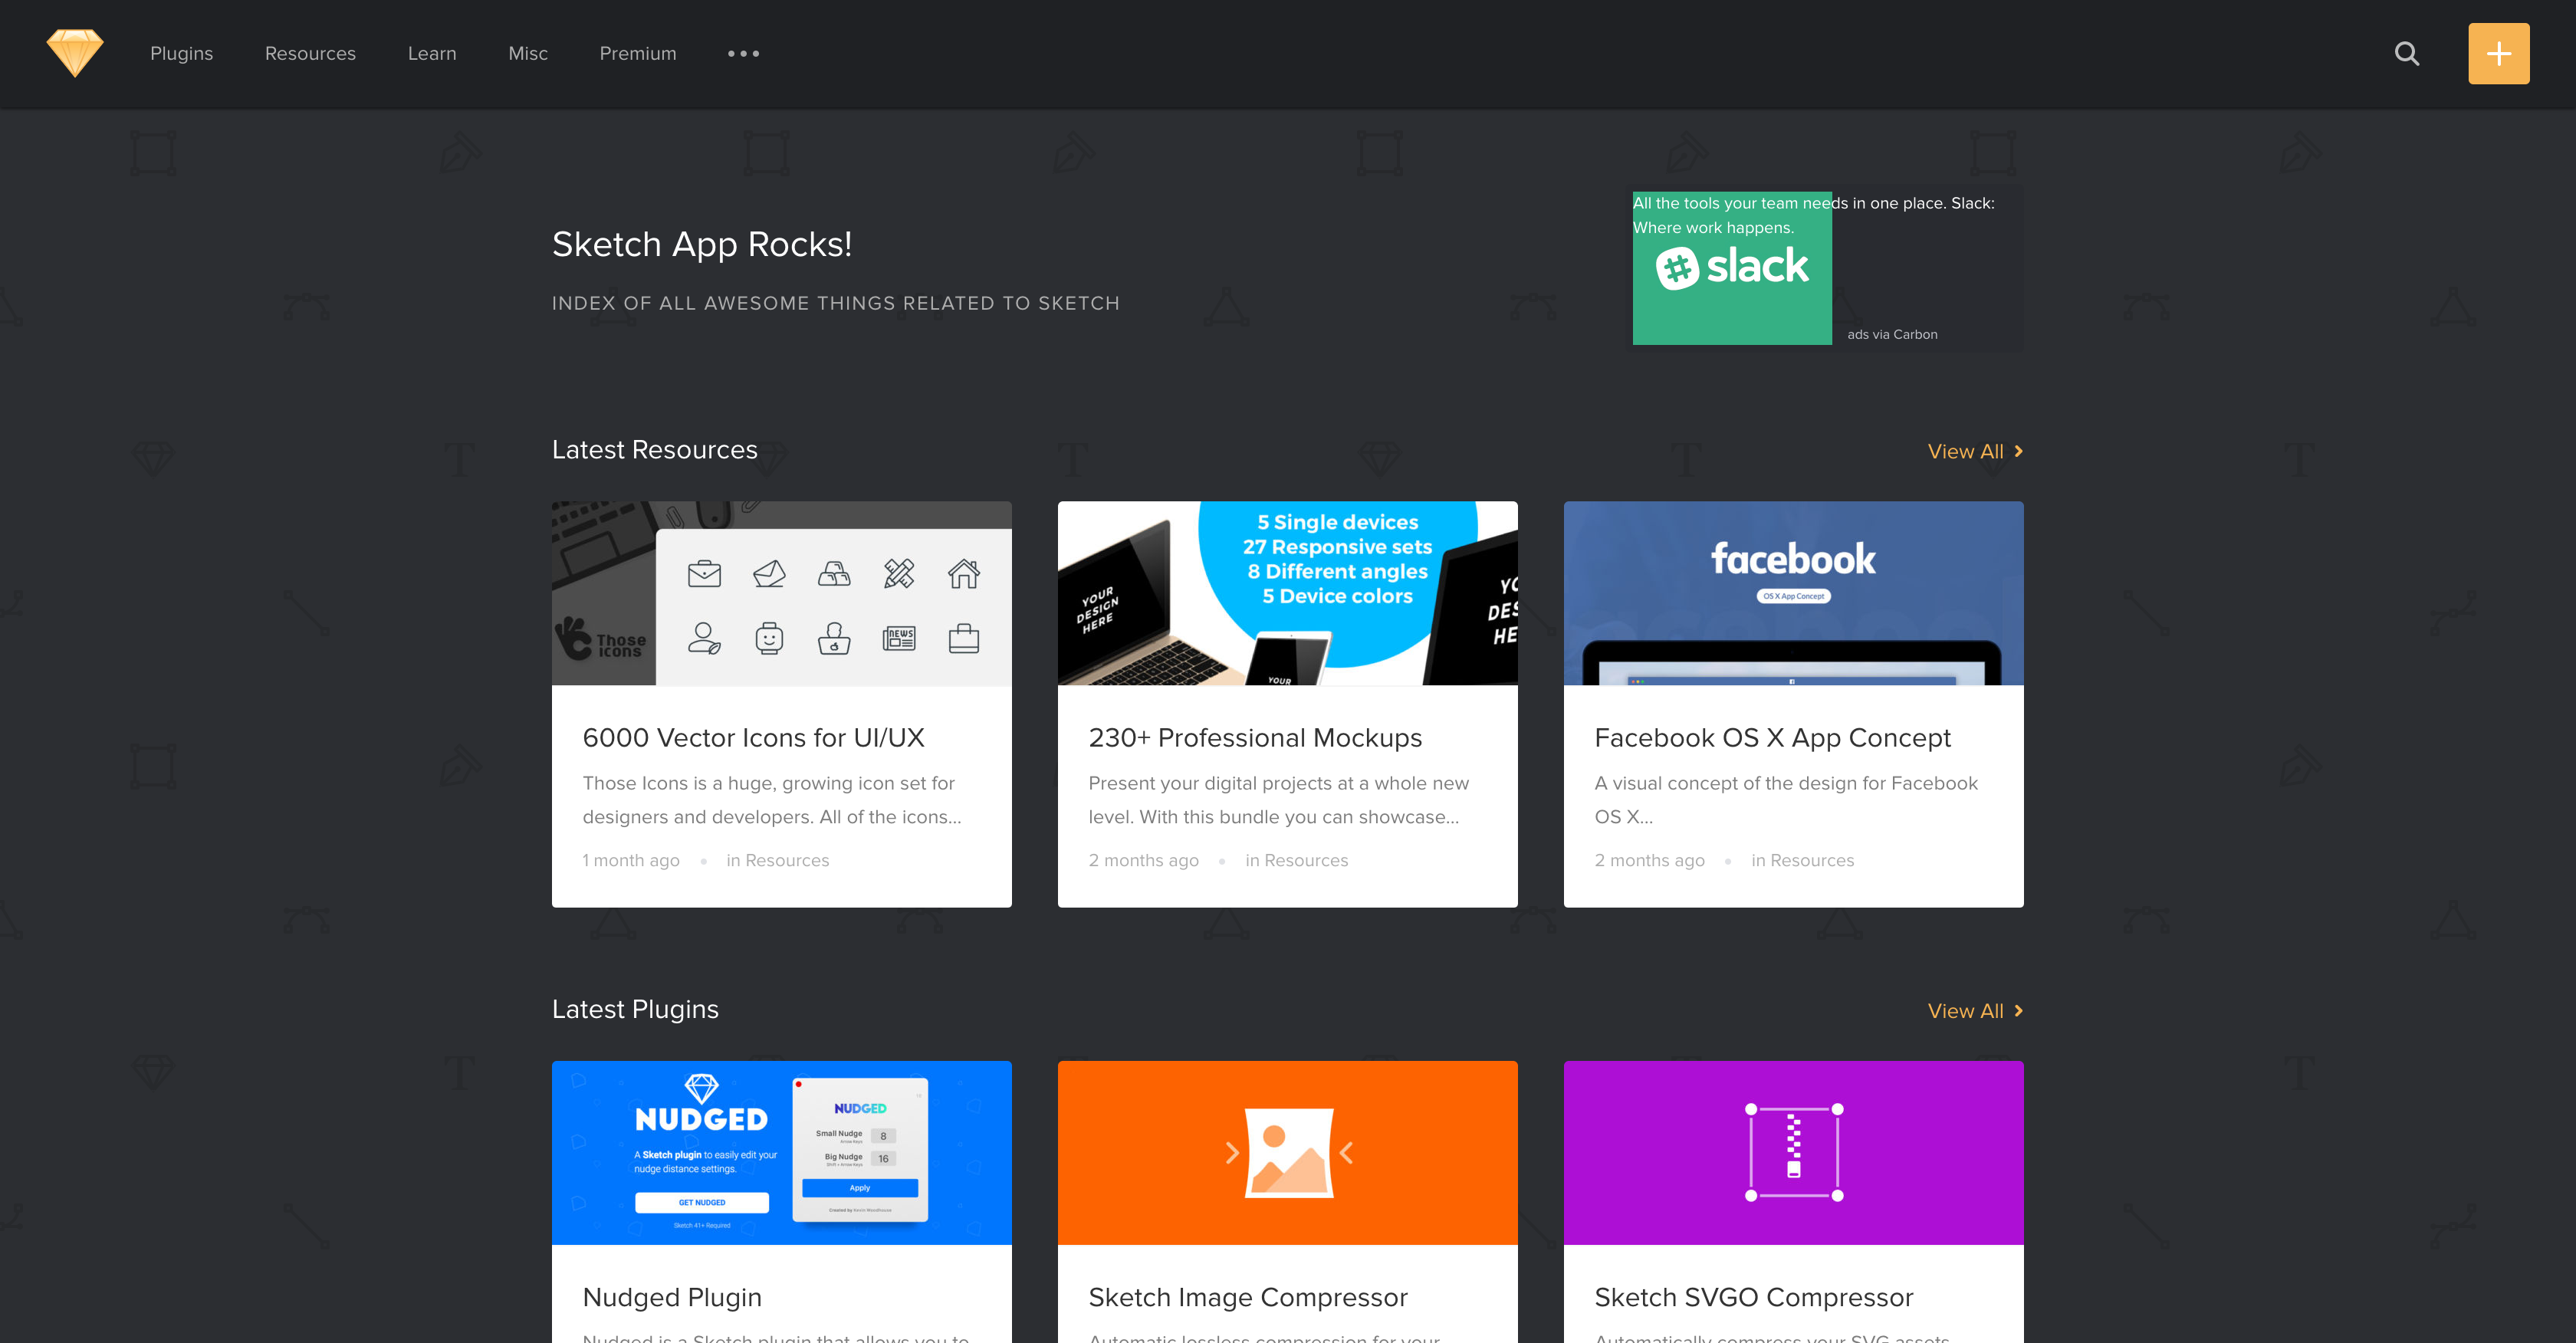Click the Sketch diamond logo

[75, 53]
